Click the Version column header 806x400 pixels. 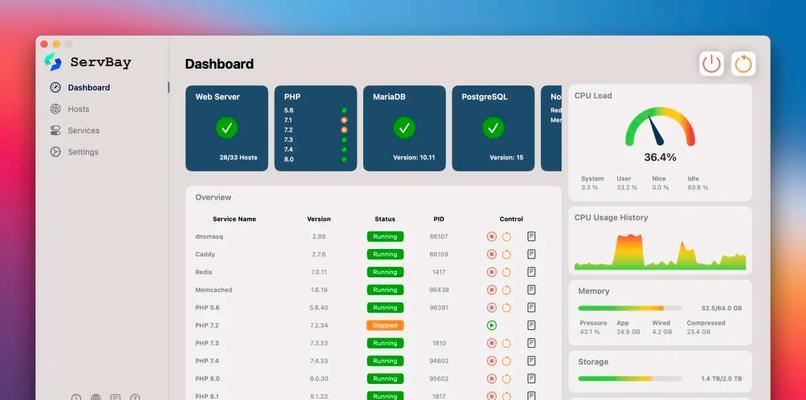click(319, 219)
